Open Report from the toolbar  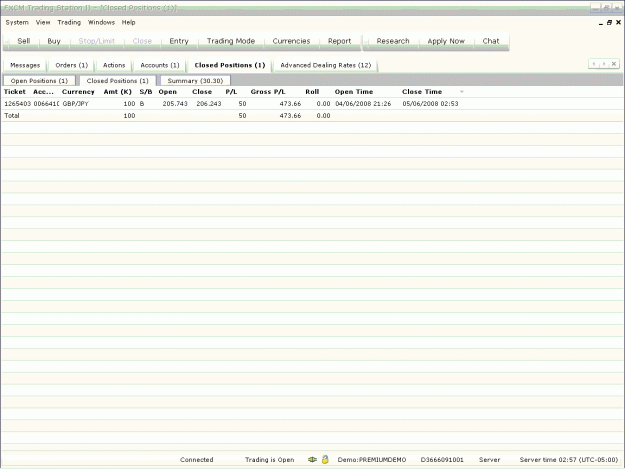340,41
